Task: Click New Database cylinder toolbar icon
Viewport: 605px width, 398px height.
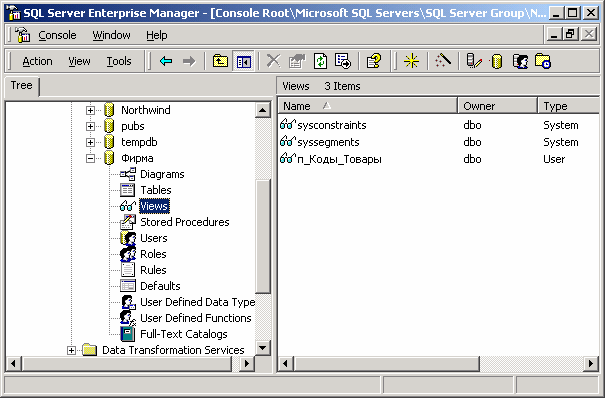Action: [496, 61]
